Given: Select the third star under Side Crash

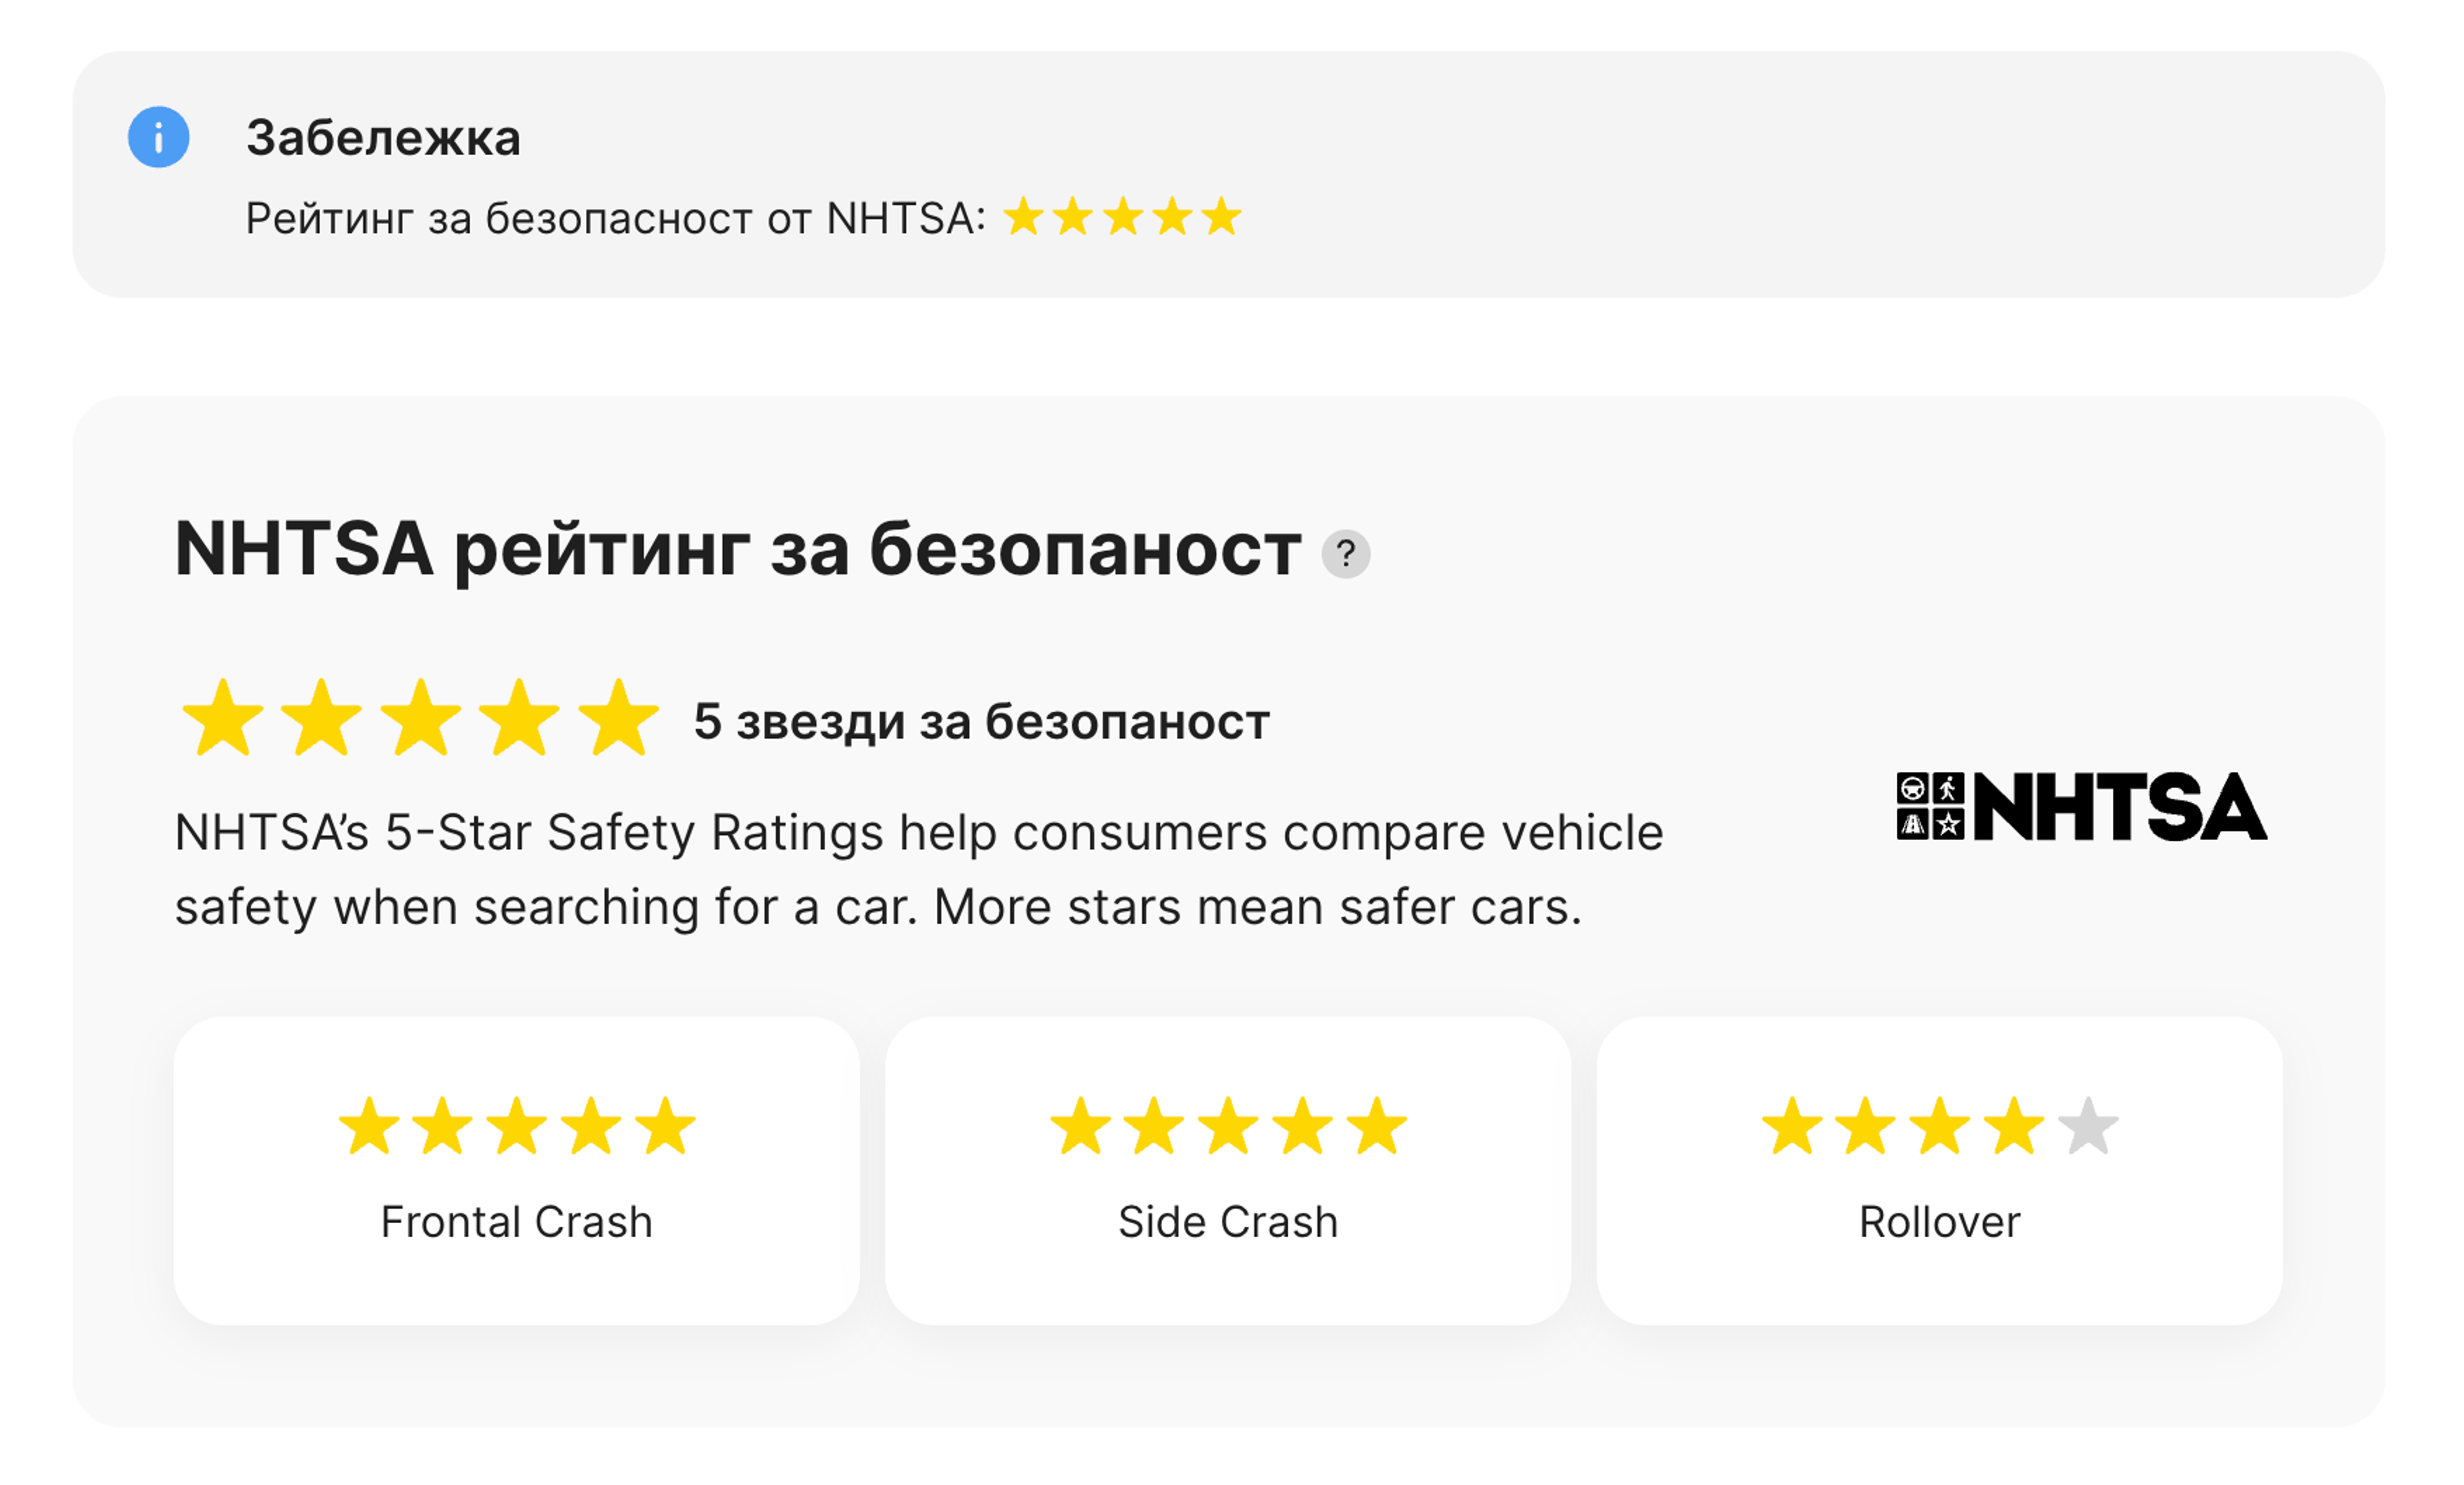Looking at the screenshot, I should (x=1228, y=1126).
